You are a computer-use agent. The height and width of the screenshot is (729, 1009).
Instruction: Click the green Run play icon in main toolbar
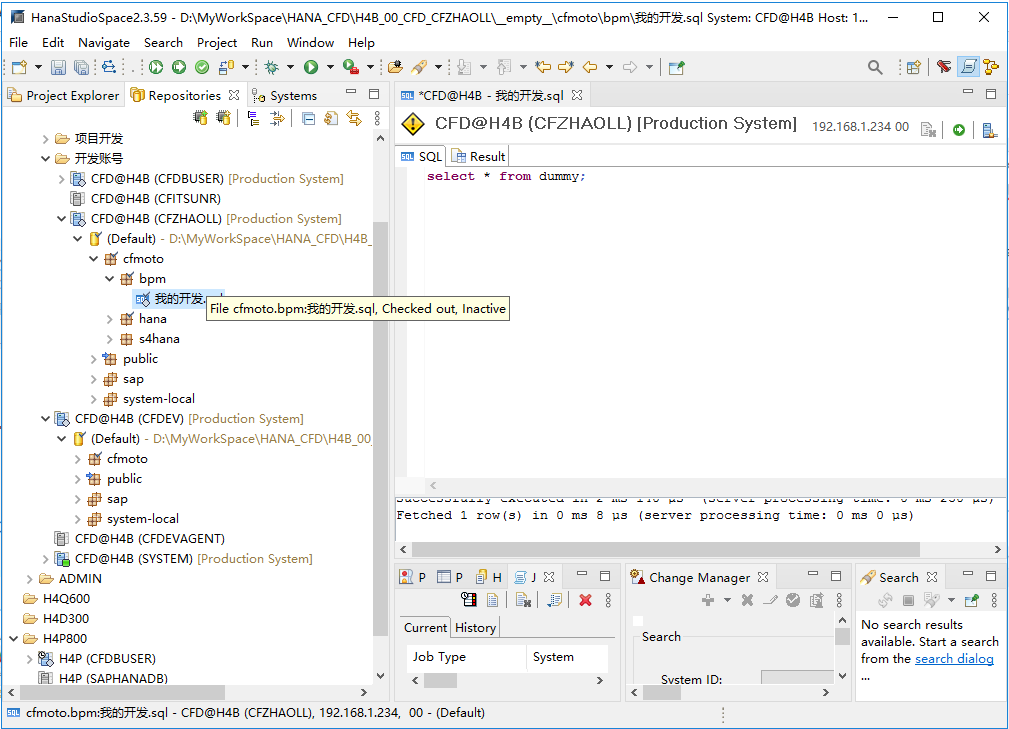tap(311, 67)
